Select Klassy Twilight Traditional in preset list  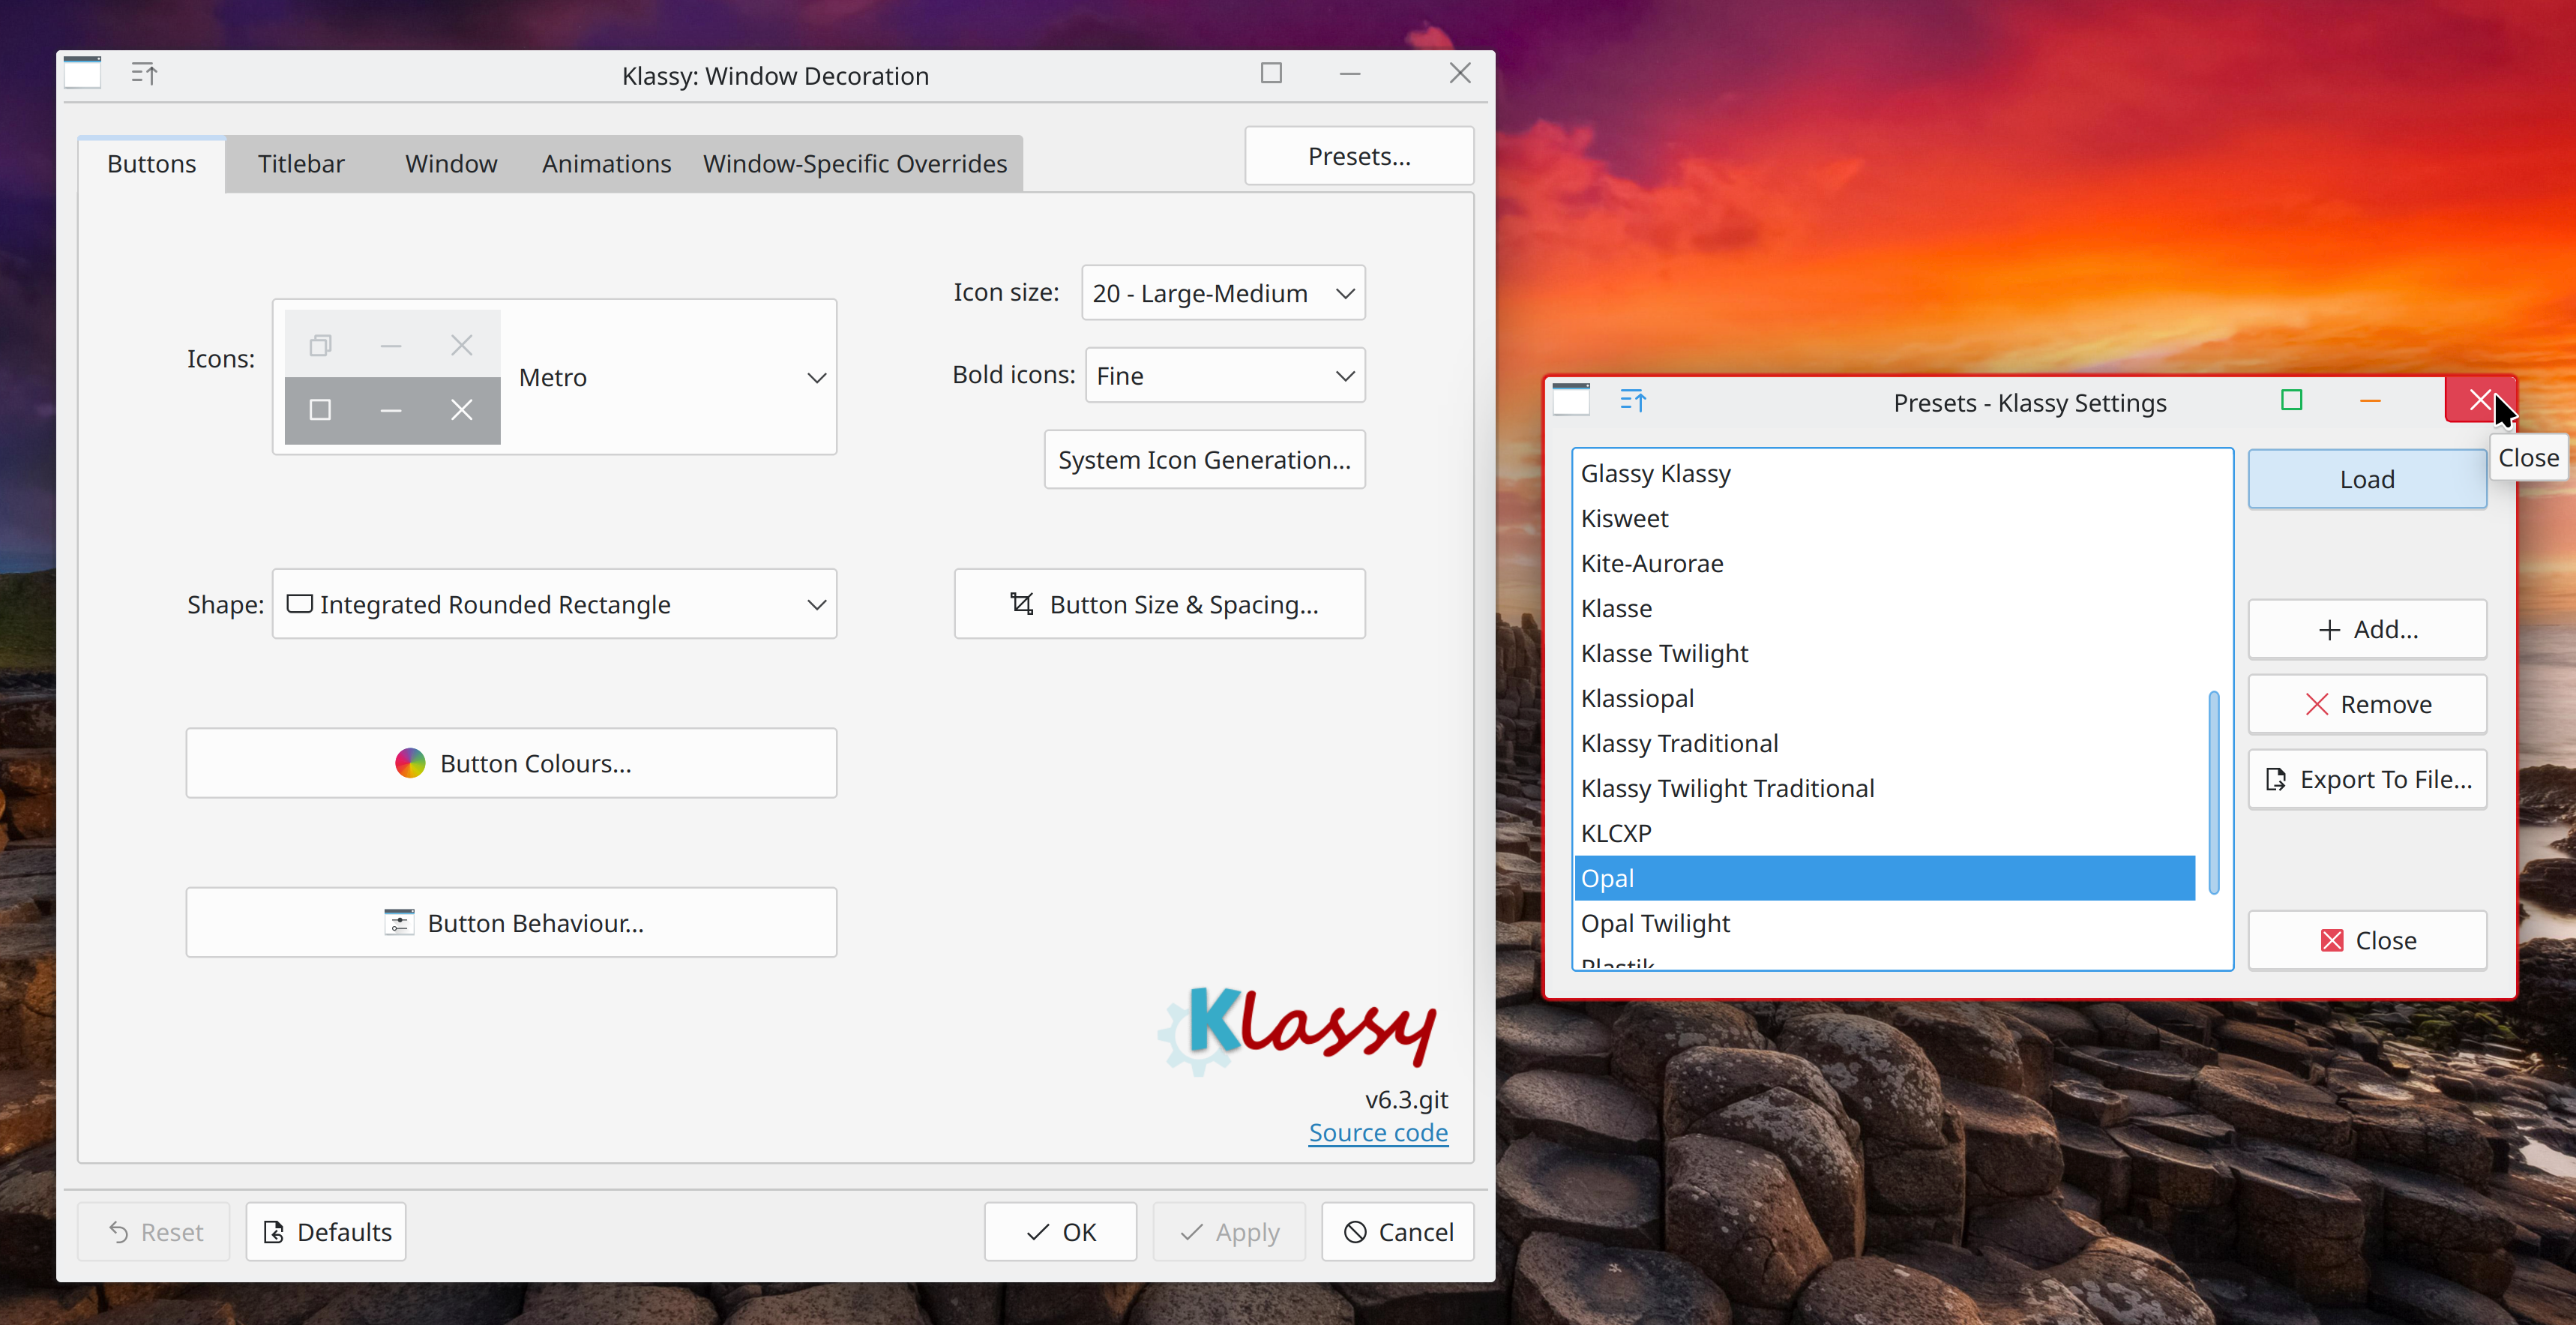(x=1727, y=788)
